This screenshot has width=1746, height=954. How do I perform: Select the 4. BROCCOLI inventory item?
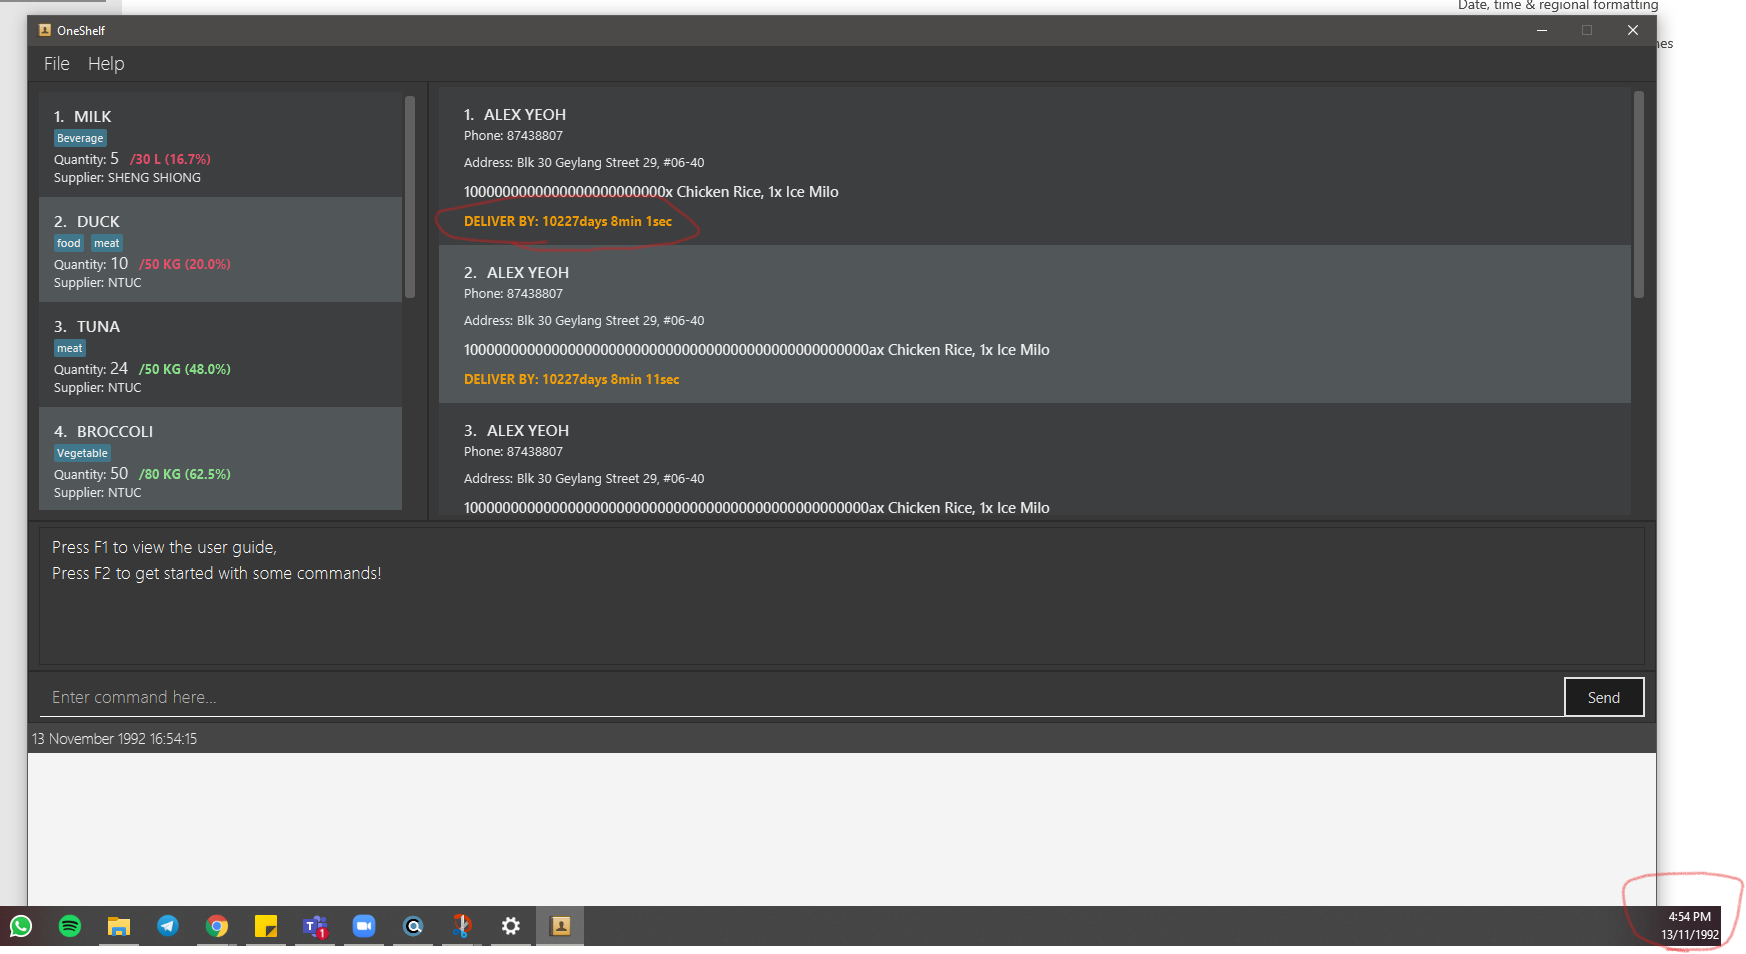(x=220, y=459)
